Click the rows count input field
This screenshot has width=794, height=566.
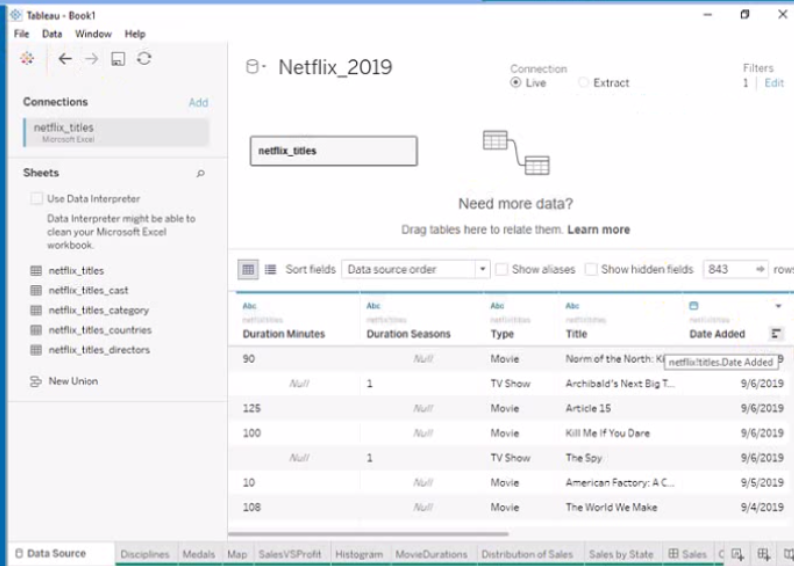tap(727, 269)
